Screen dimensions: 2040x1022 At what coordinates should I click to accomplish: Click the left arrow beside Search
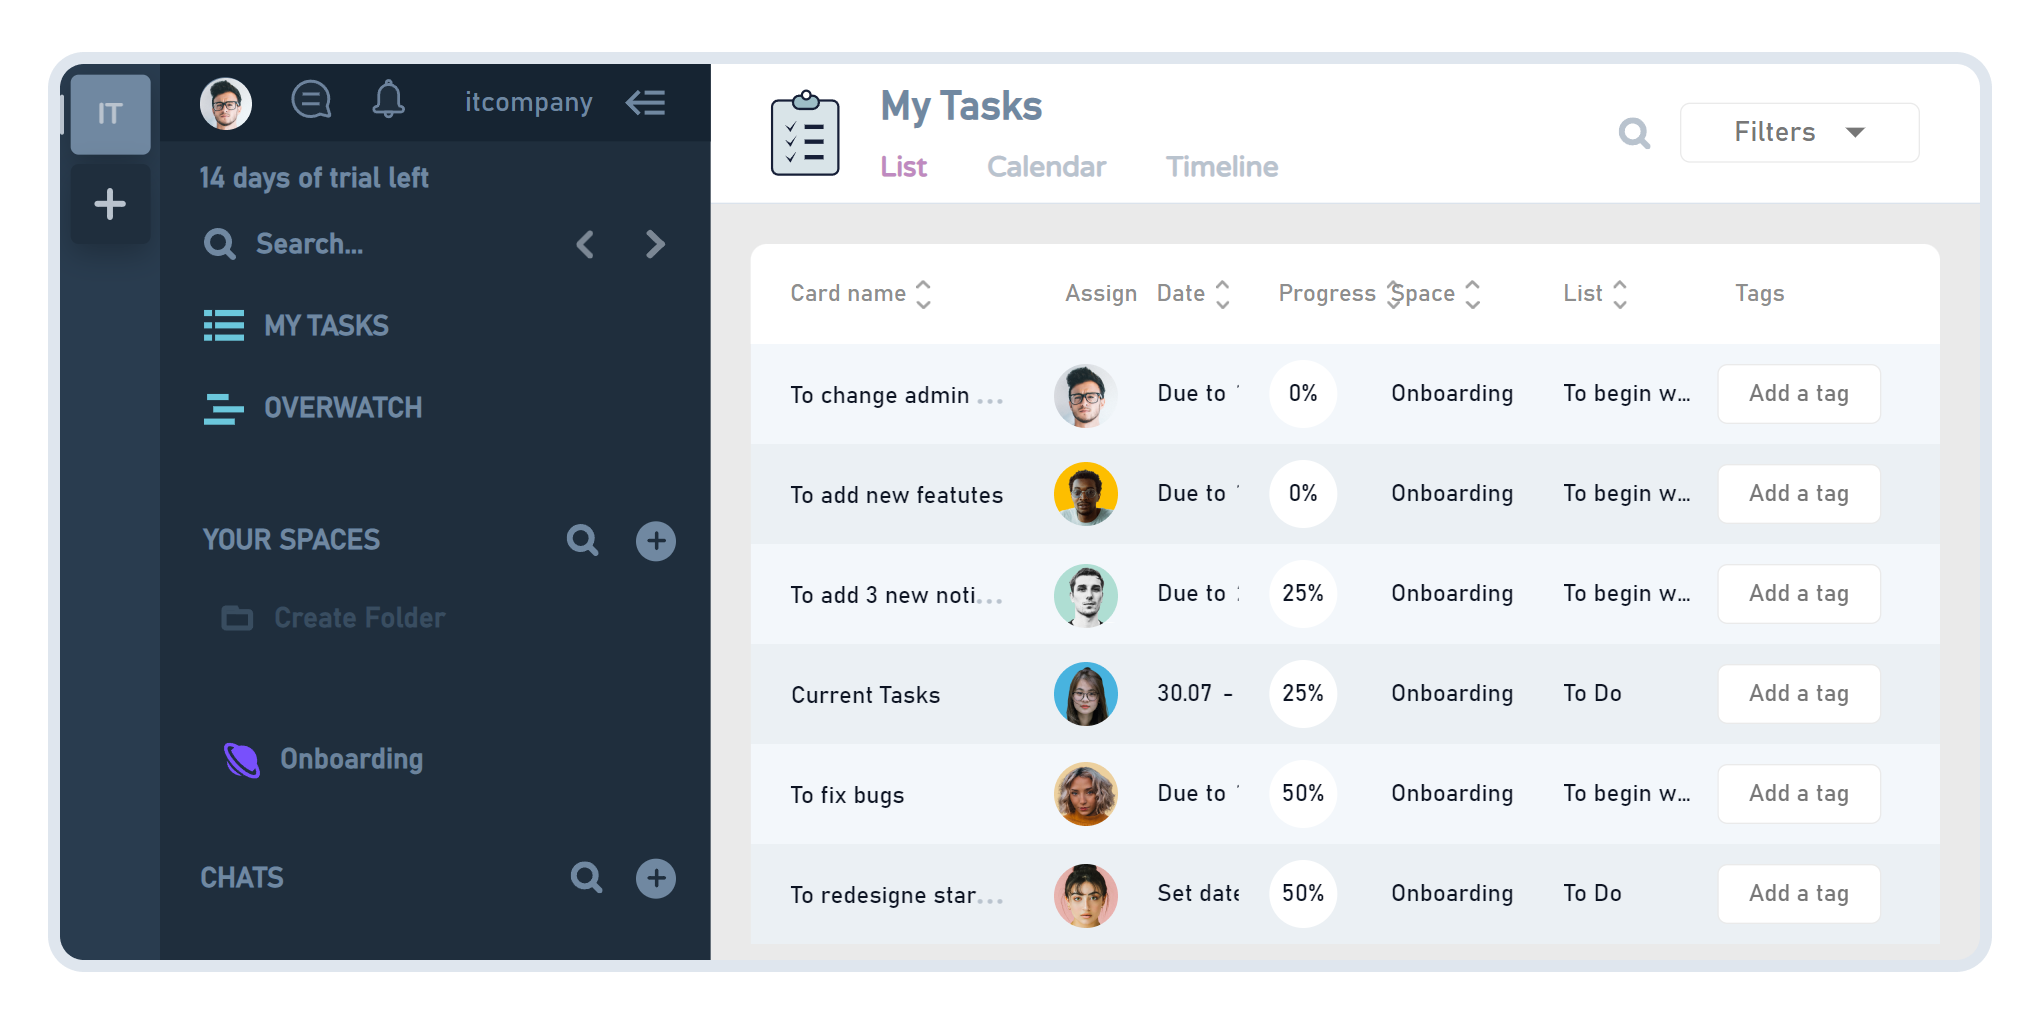(x=585, y=244)
